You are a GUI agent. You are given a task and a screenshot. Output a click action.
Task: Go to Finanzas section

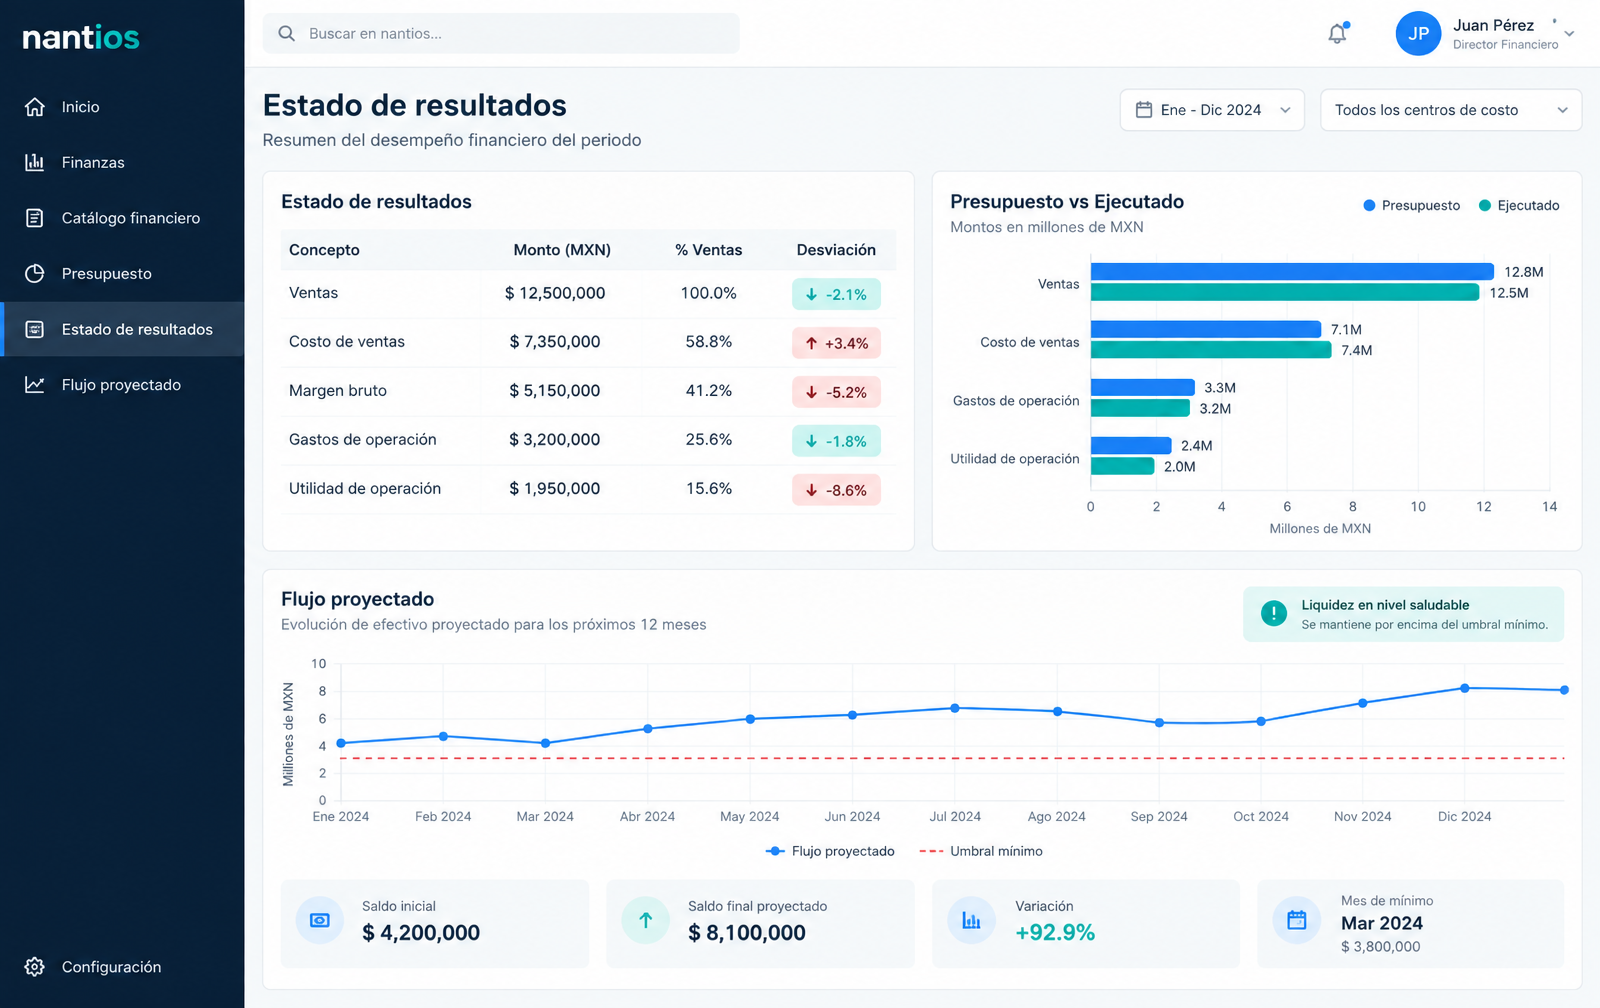click(122, 162)
